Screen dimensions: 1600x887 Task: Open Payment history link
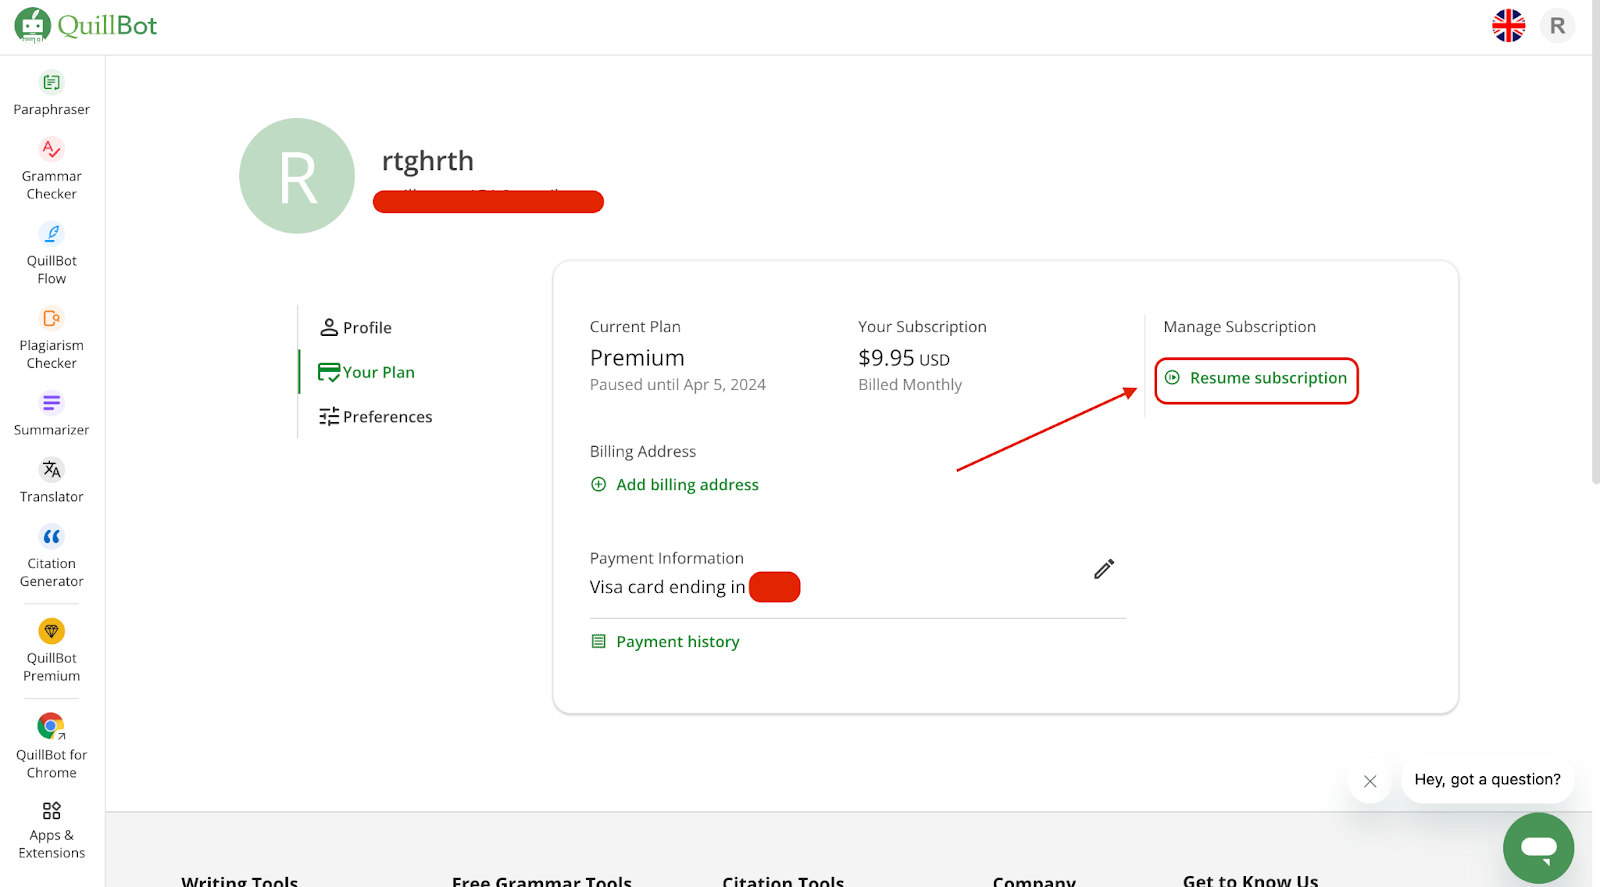click(x=666, y=642)
